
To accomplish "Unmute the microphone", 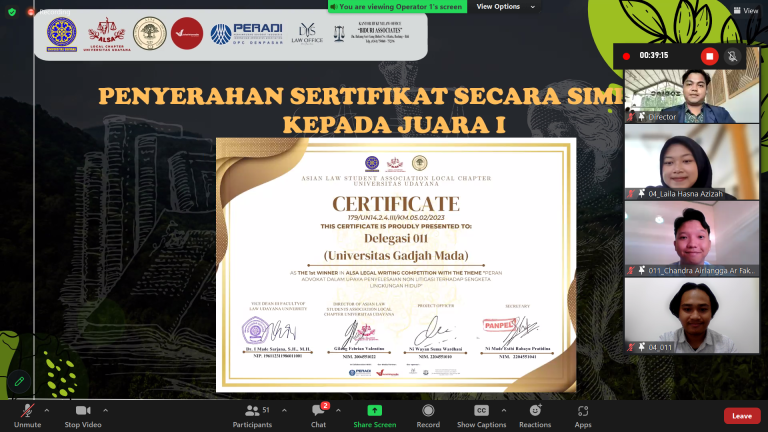I will pyautogui.click(x=27, y=416).
